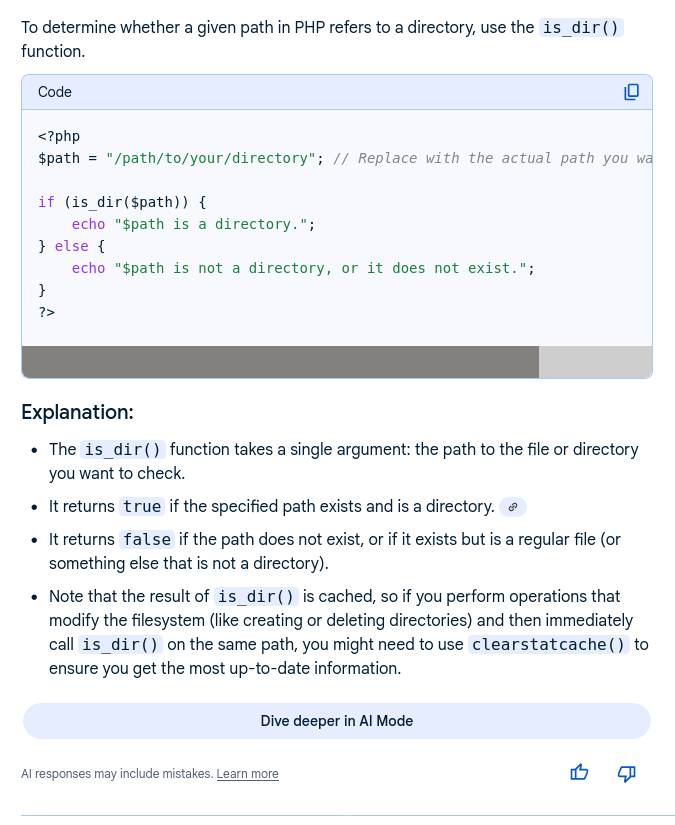Open the source link chip after 'is a directory.'
The image size is (675, 825).
click(512, 507)
